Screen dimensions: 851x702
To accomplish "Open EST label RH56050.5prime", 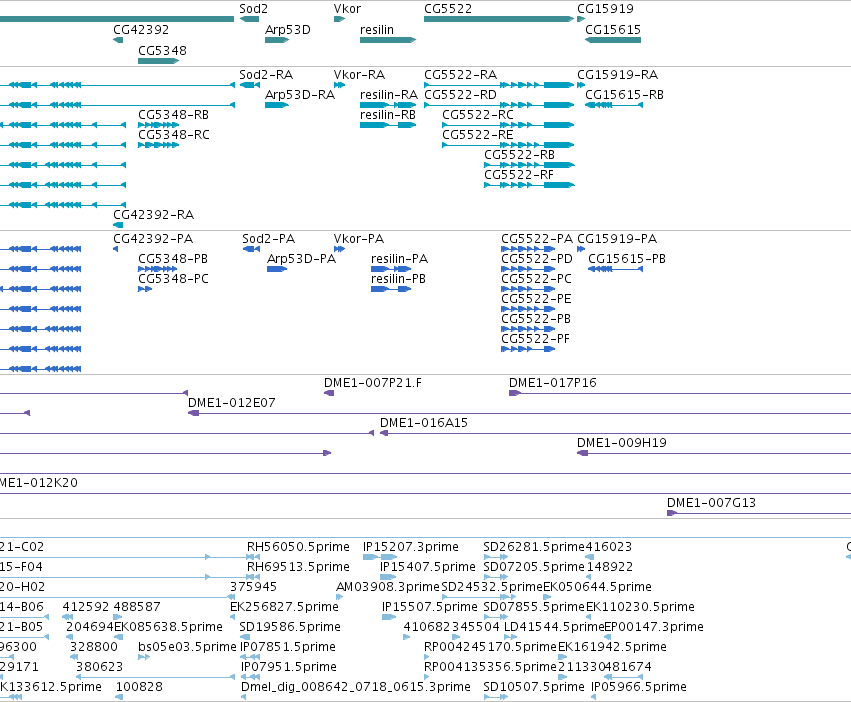I will coord(299,547).
